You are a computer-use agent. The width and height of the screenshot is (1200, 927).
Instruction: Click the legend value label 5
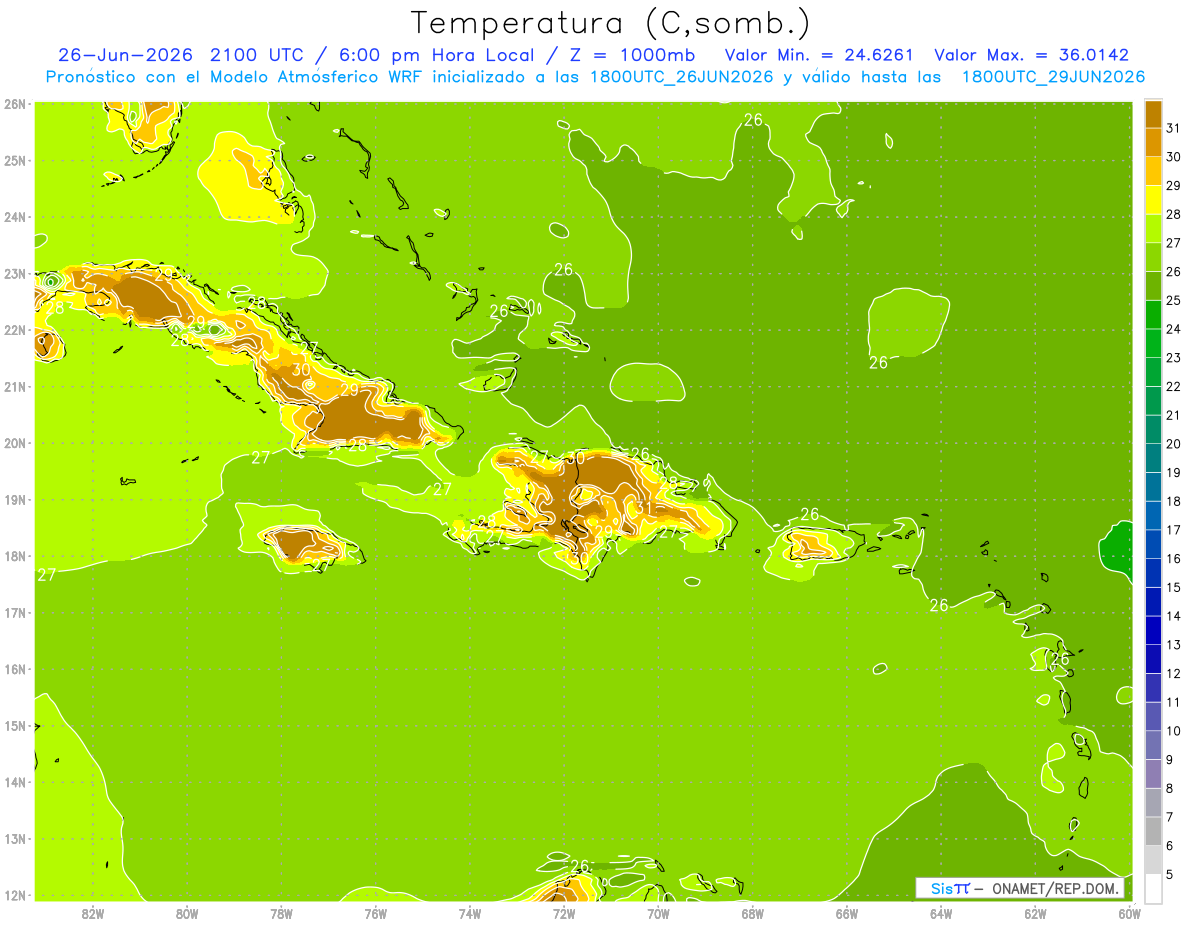point(1171,875)
